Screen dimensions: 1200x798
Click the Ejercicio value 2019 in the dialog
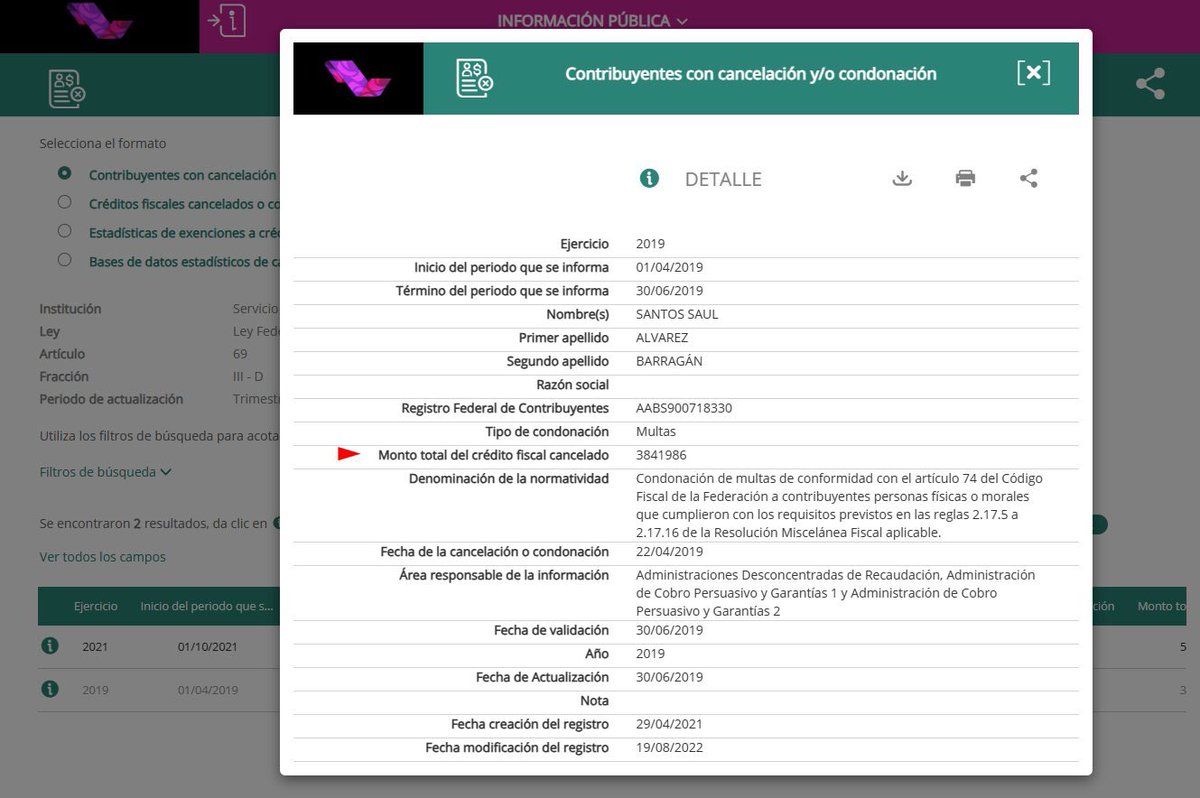pyautogui.click(x=650, y=243)
